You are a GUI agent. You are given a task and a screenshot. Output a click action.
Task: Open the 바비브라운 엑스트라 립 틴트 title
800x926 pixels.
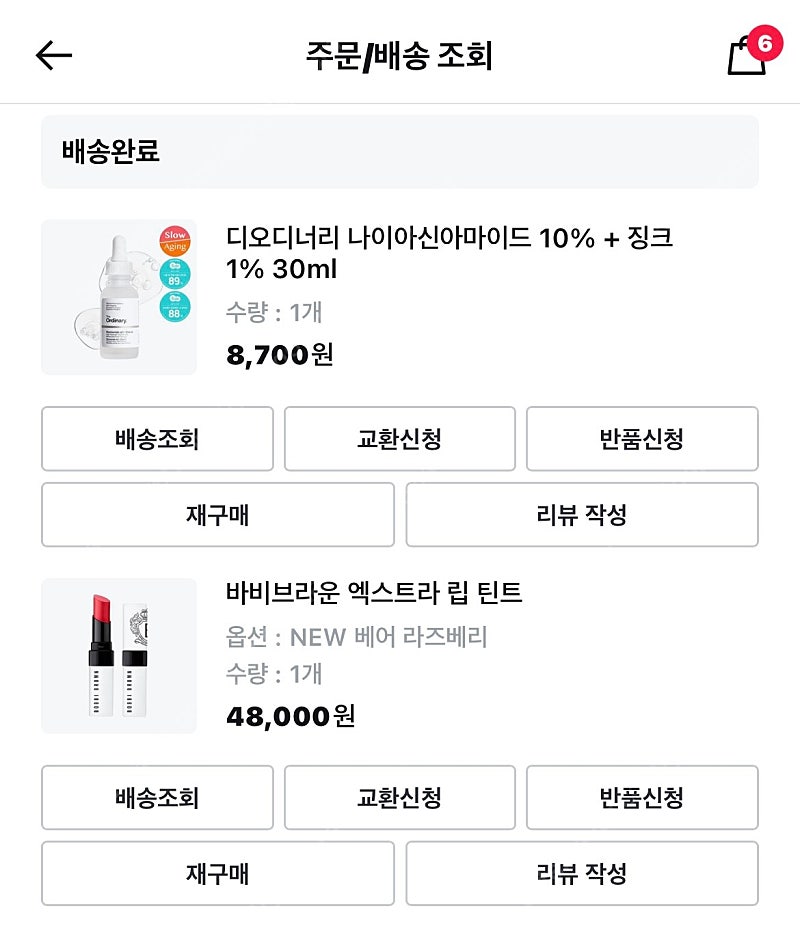(374, 592)
